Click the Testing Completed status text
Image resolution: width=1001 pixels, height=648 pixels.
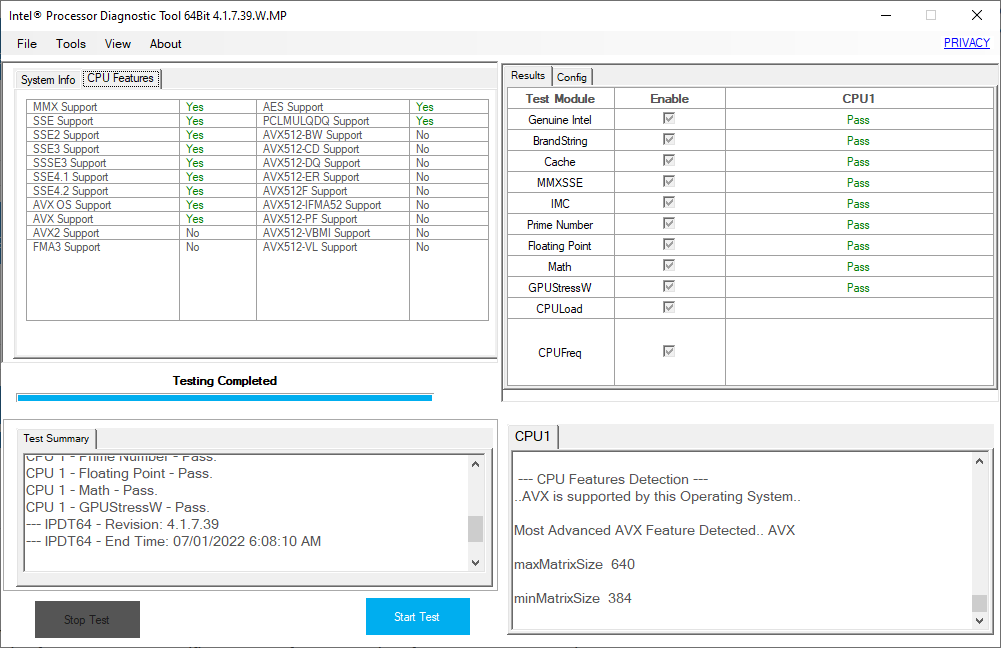[225, 381]
